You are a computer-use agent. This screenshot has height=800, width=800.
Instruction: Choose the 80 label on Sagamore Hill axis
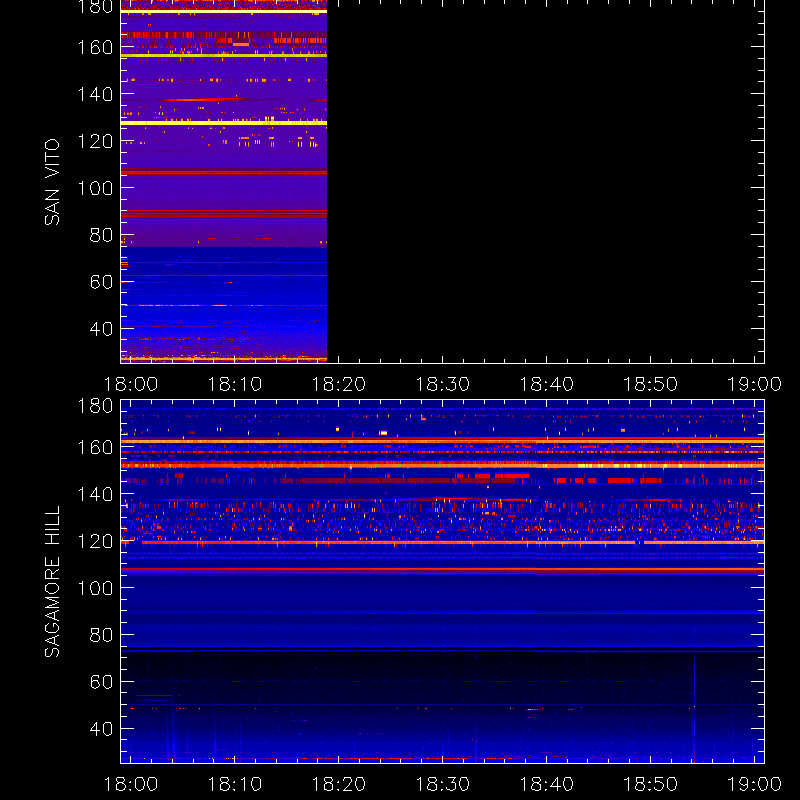pyautogui.click(x=101, y=635)
